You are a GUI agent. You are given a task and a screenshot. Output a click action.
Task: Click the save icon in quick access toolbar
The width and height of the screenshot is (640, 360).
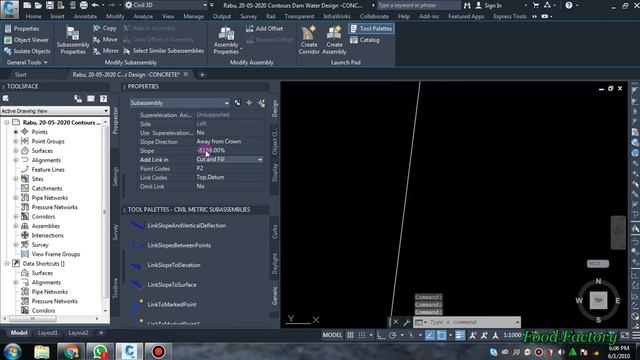tap(49, 5)
